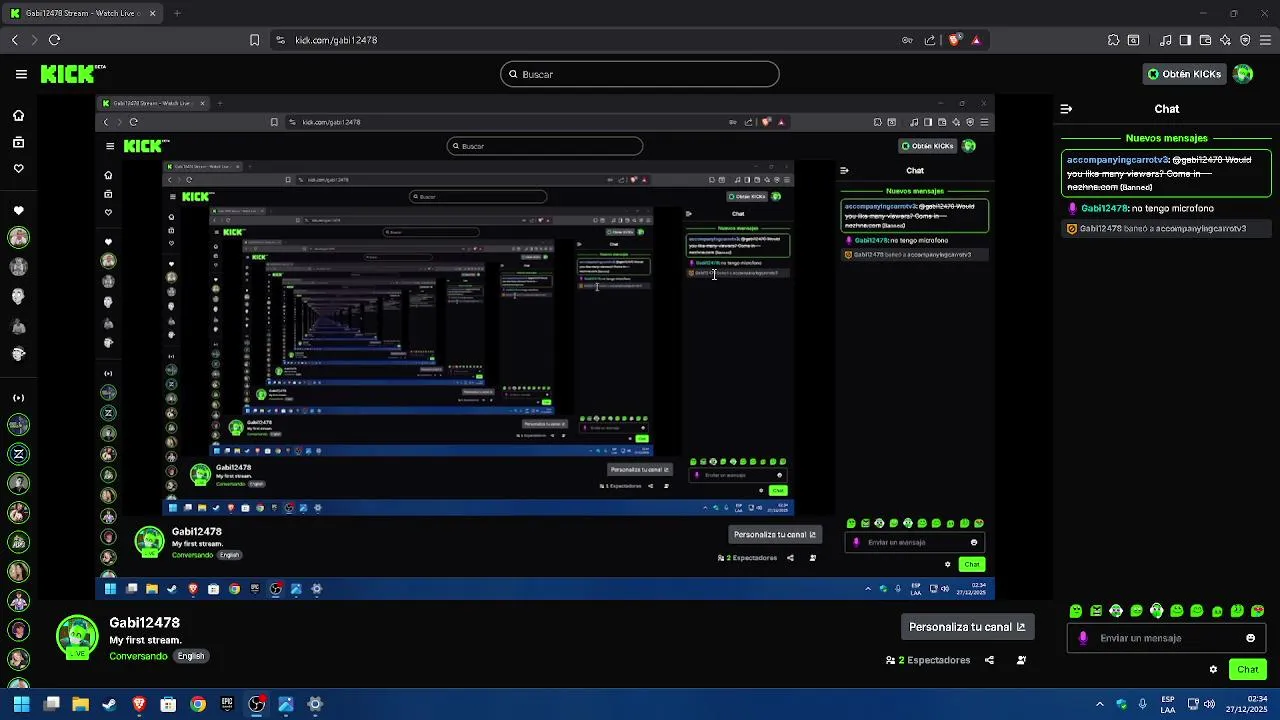Click the live stream video player
Viewport: 1280px width, 720px height.
coord(545,347)
